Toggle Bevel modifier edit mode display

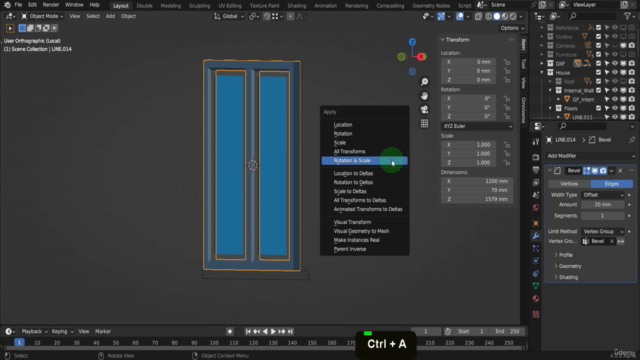pos(587,171)
